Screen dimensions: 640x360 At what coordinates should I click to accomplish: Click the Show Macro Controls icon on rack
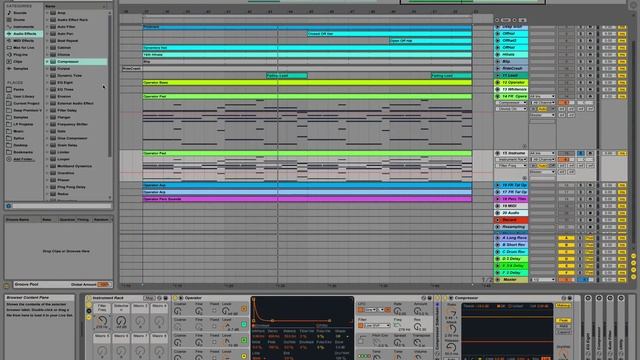click(89, 305)
